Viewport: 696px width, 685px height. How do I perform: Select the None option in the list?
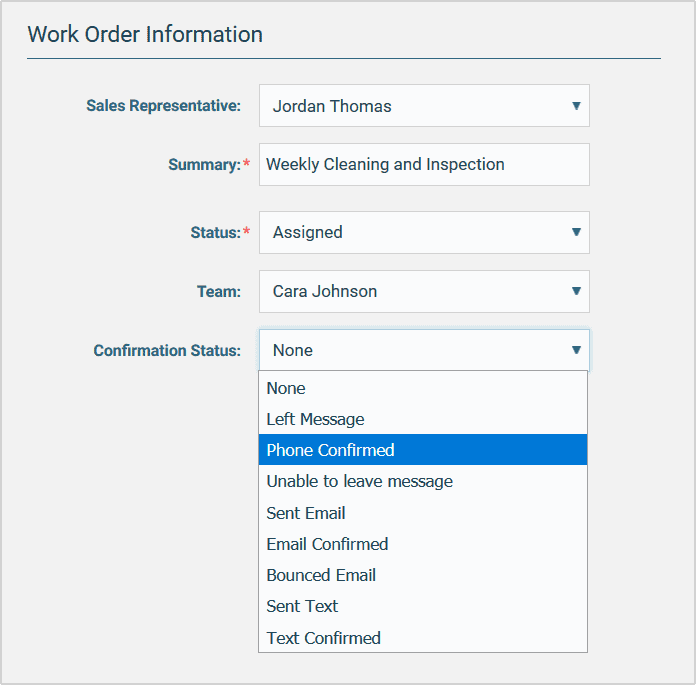(x=286, y=388)
